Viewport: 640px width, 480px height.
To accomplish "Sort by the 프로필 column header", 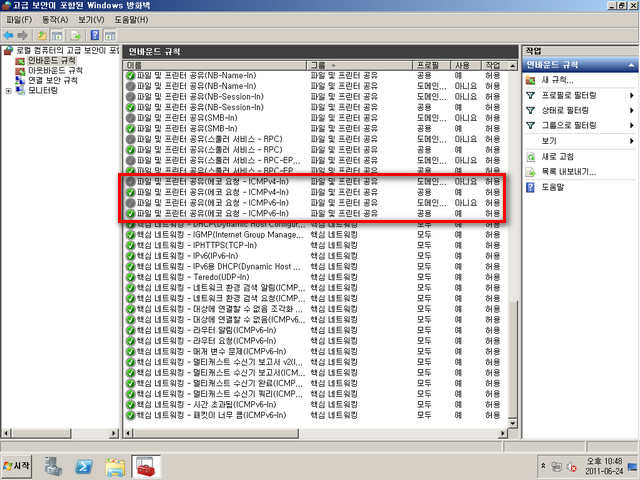I will coord(431,65).
